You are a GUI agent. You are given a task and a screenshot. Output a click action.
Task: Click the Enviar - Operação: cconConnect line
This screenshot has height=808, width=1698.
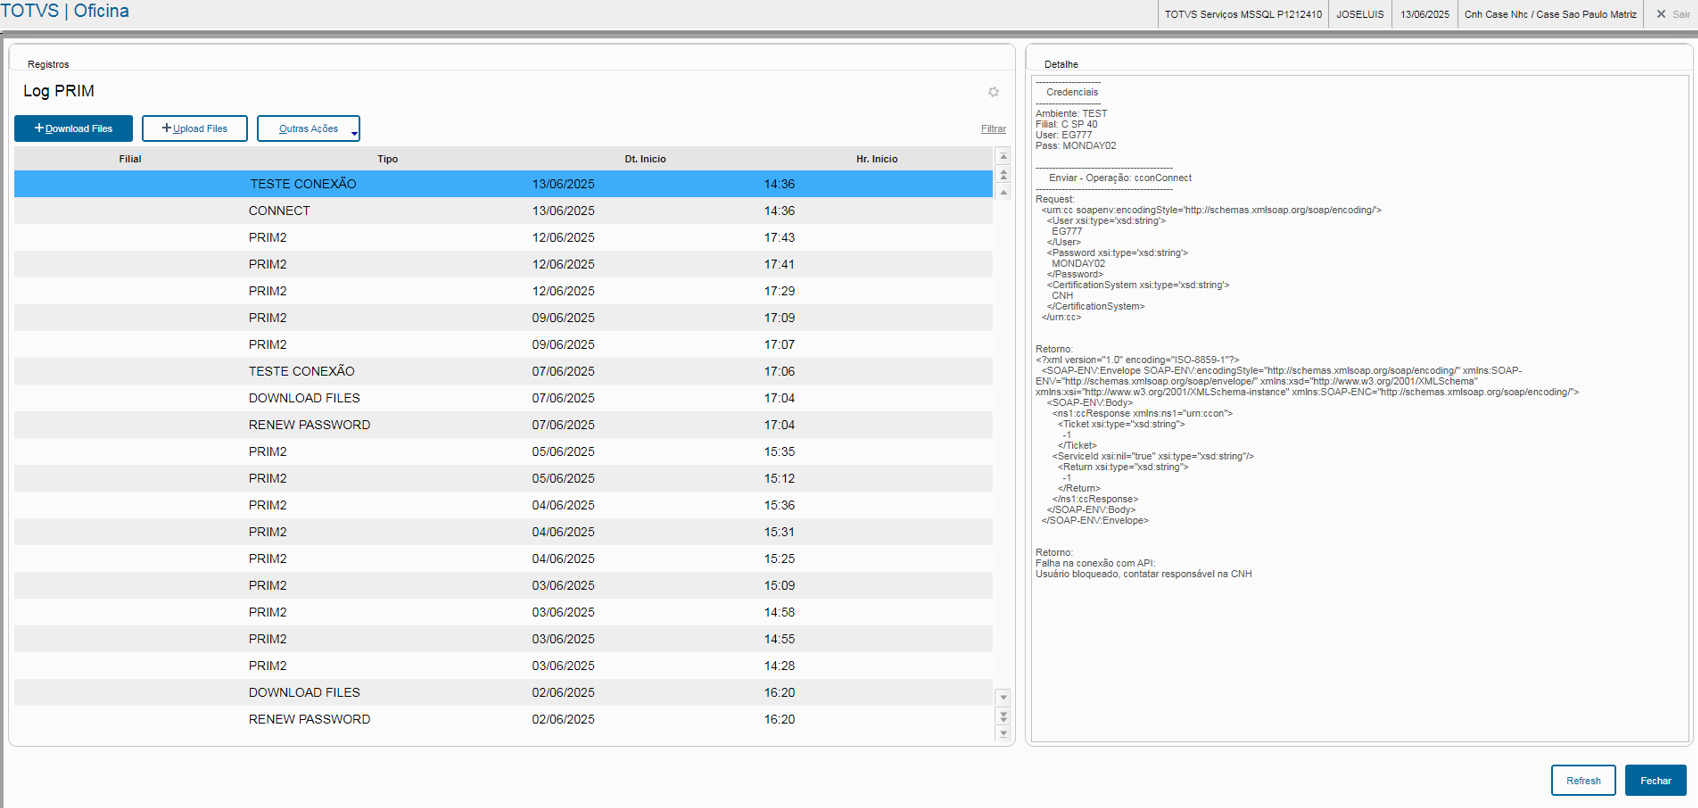pos(1120,178)
